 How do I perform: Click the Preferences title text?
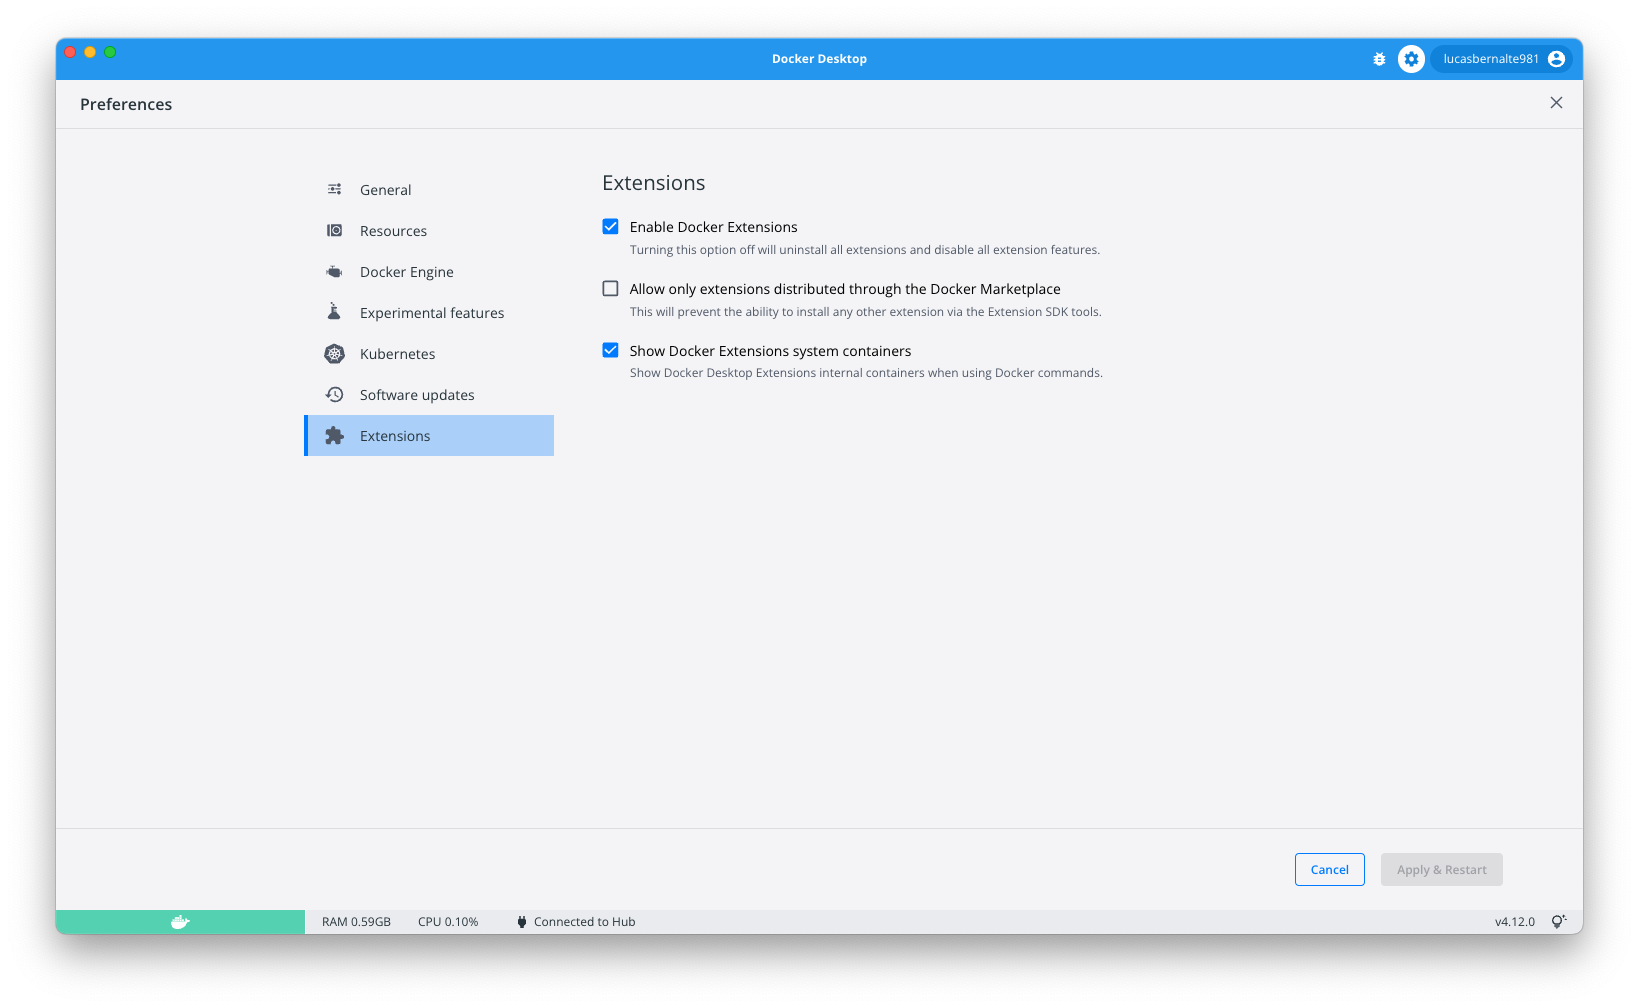126,104
